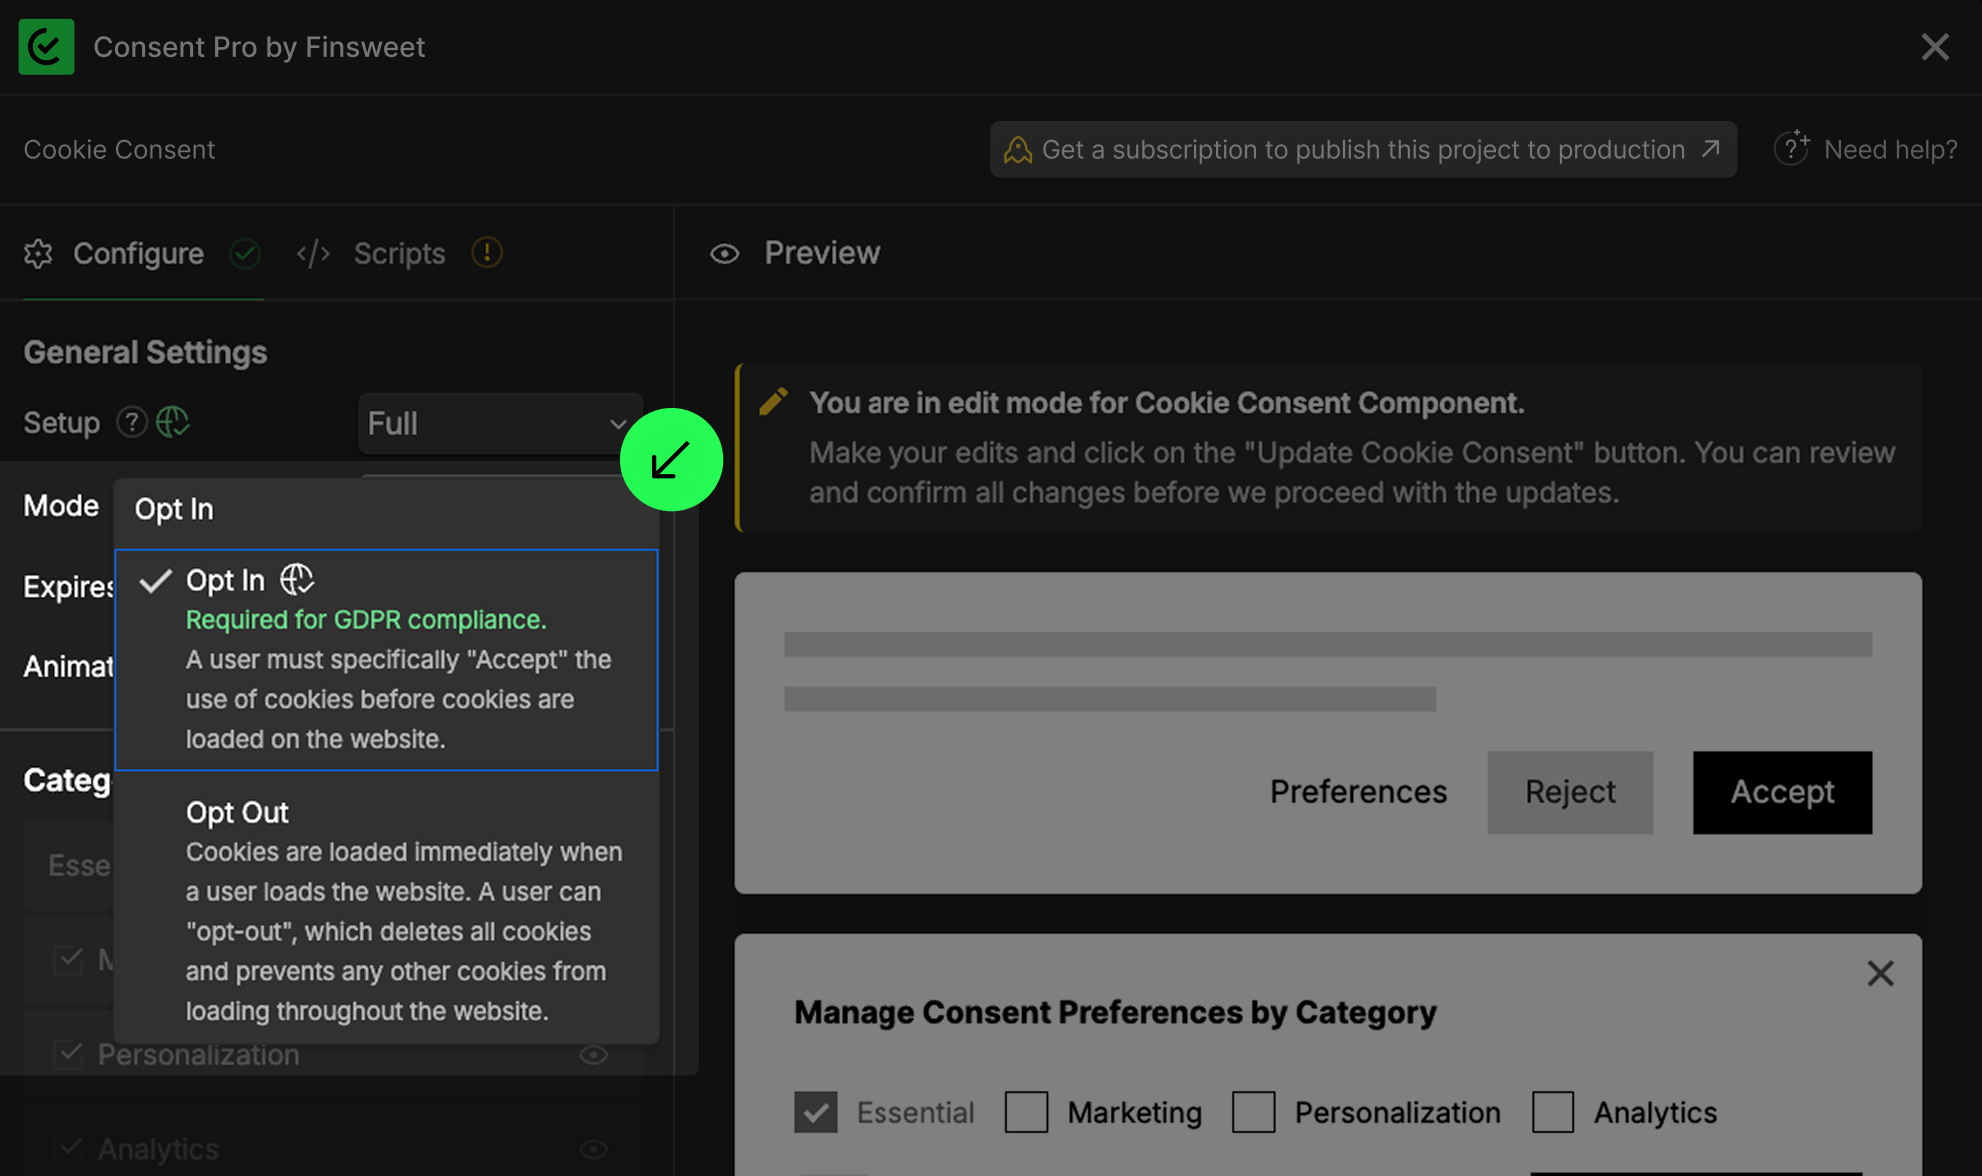Check the Marketing checkbox in preview
This screenshot has height=1176, width=1982.
click(1026, 1112)
